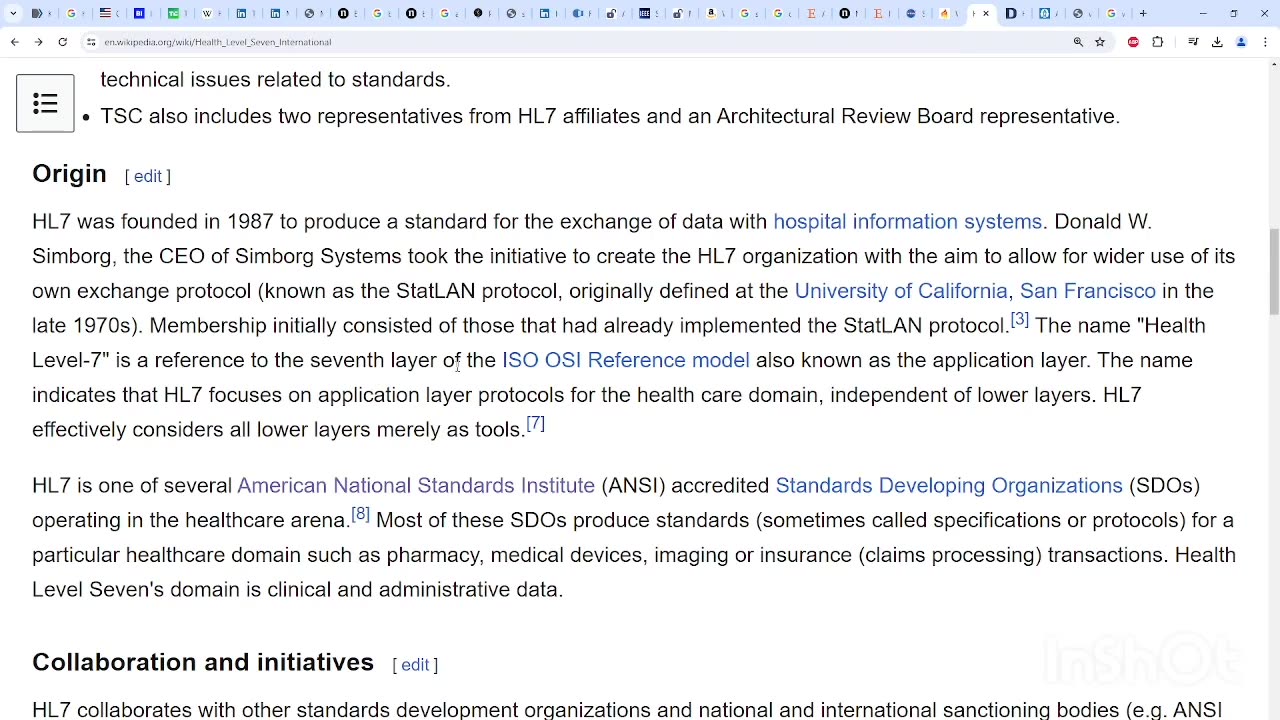Open a new browser tab

click(1143, 13)
